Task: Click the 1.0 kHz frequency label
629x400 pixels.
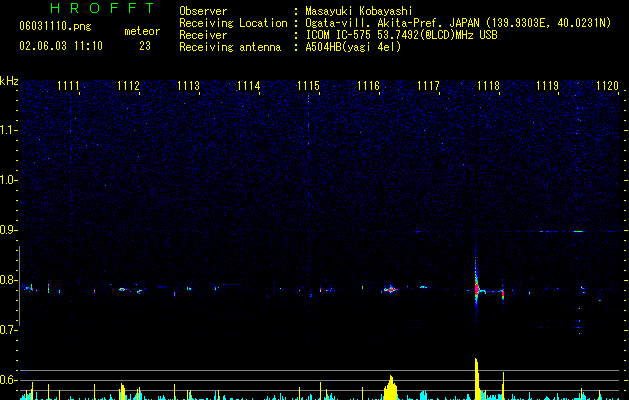Action: [x=8, y=180]
